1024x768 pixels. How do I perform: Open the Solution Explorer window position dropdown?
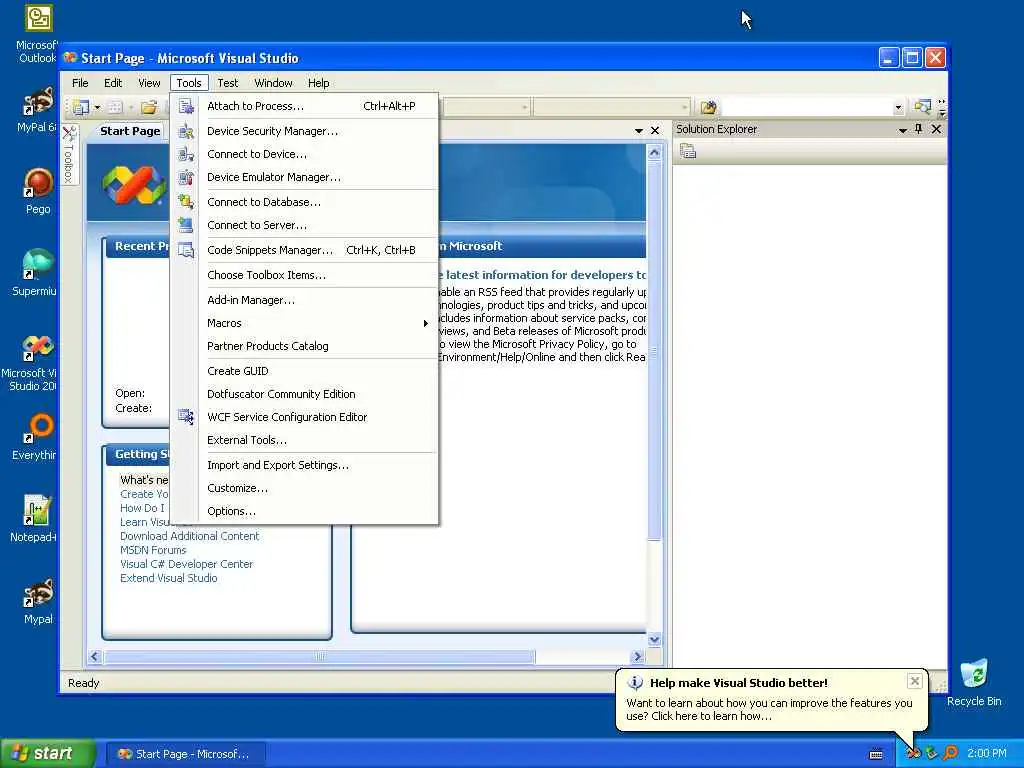click(x=903, y=130)
